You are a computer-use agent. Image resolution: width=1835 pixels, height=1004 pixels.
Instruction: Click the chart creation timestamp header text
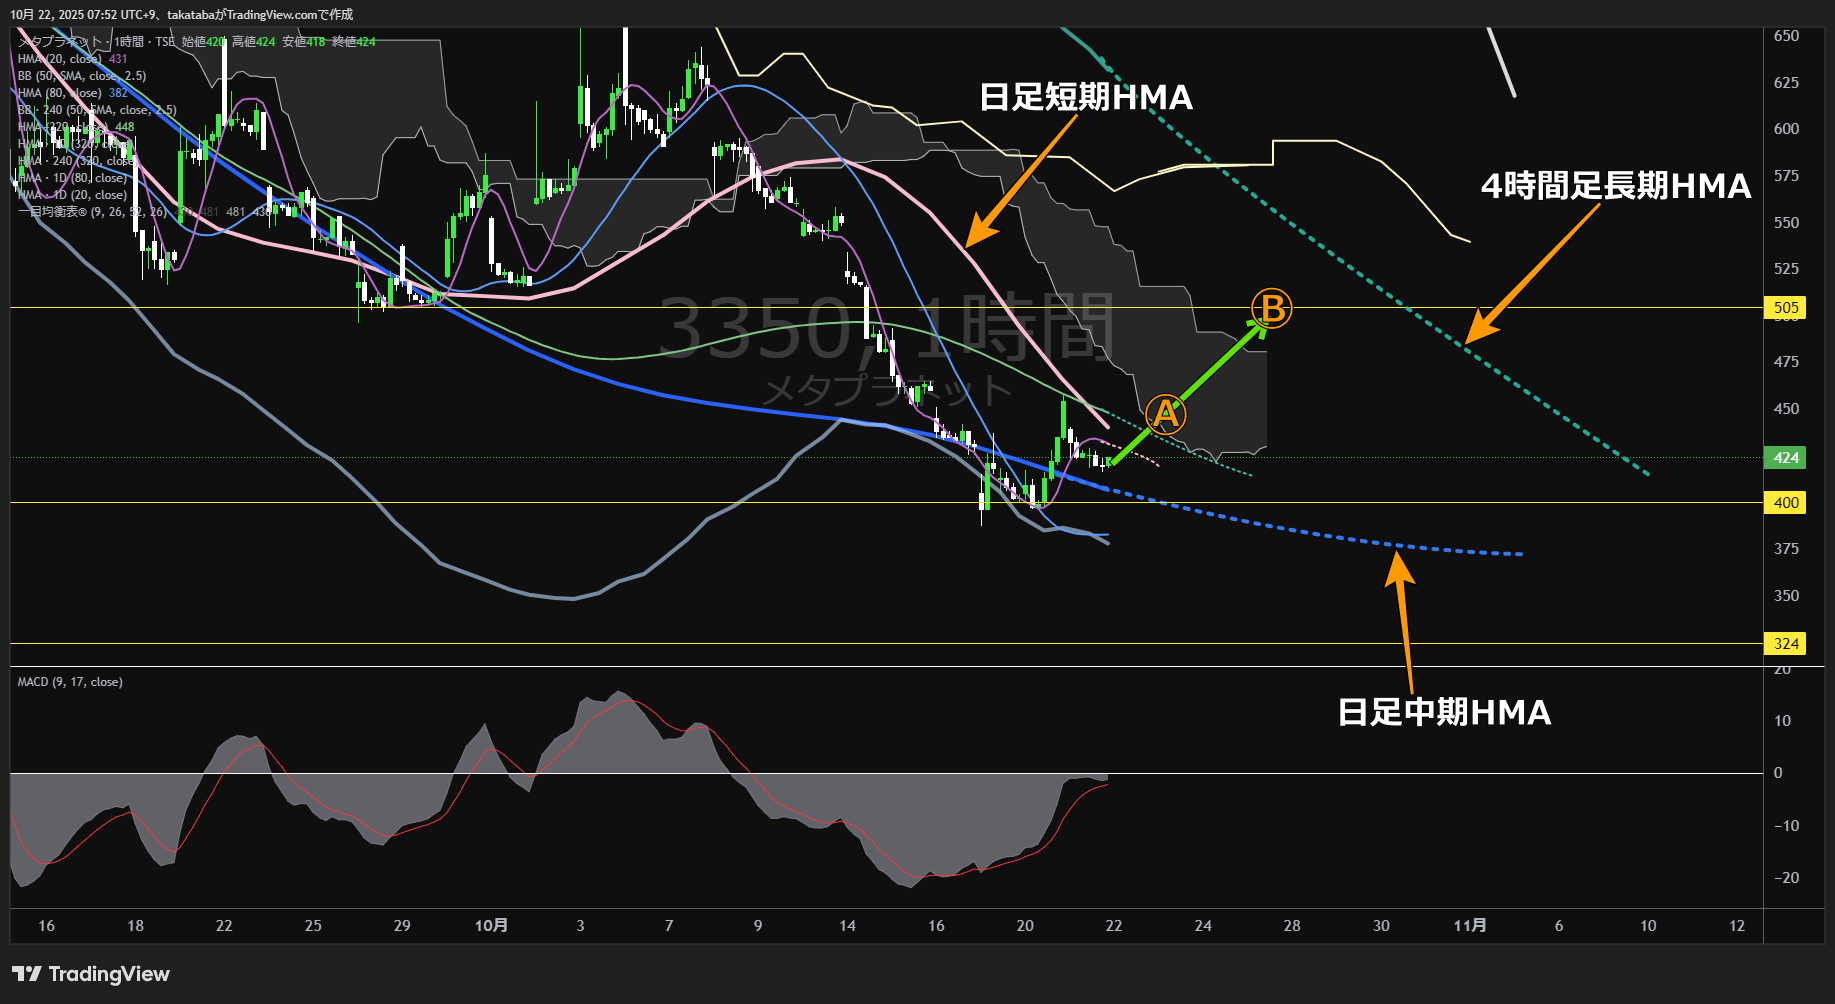click(181, 14)
